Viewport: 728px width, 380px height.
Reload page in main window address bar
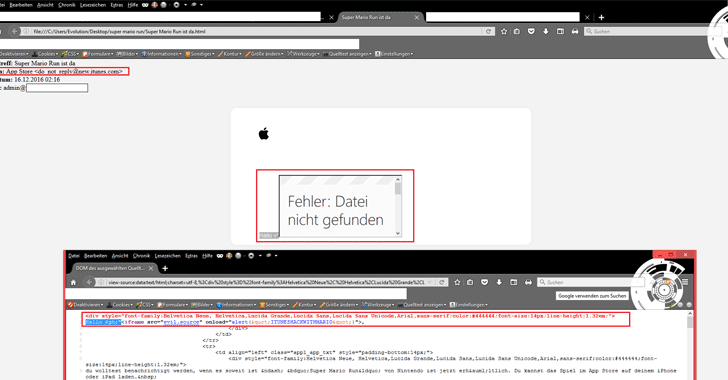488,31
